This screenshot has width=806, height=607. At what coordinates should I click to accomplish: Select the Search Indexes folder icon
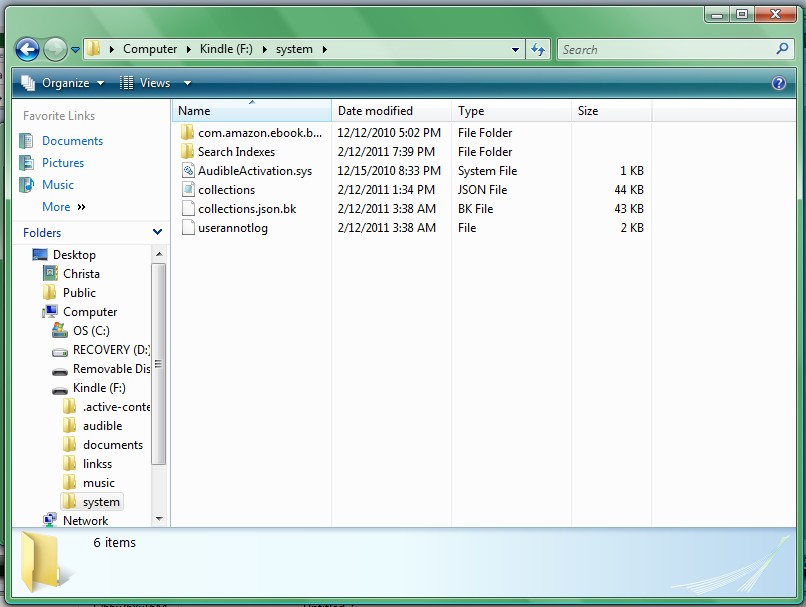point(188,152)
